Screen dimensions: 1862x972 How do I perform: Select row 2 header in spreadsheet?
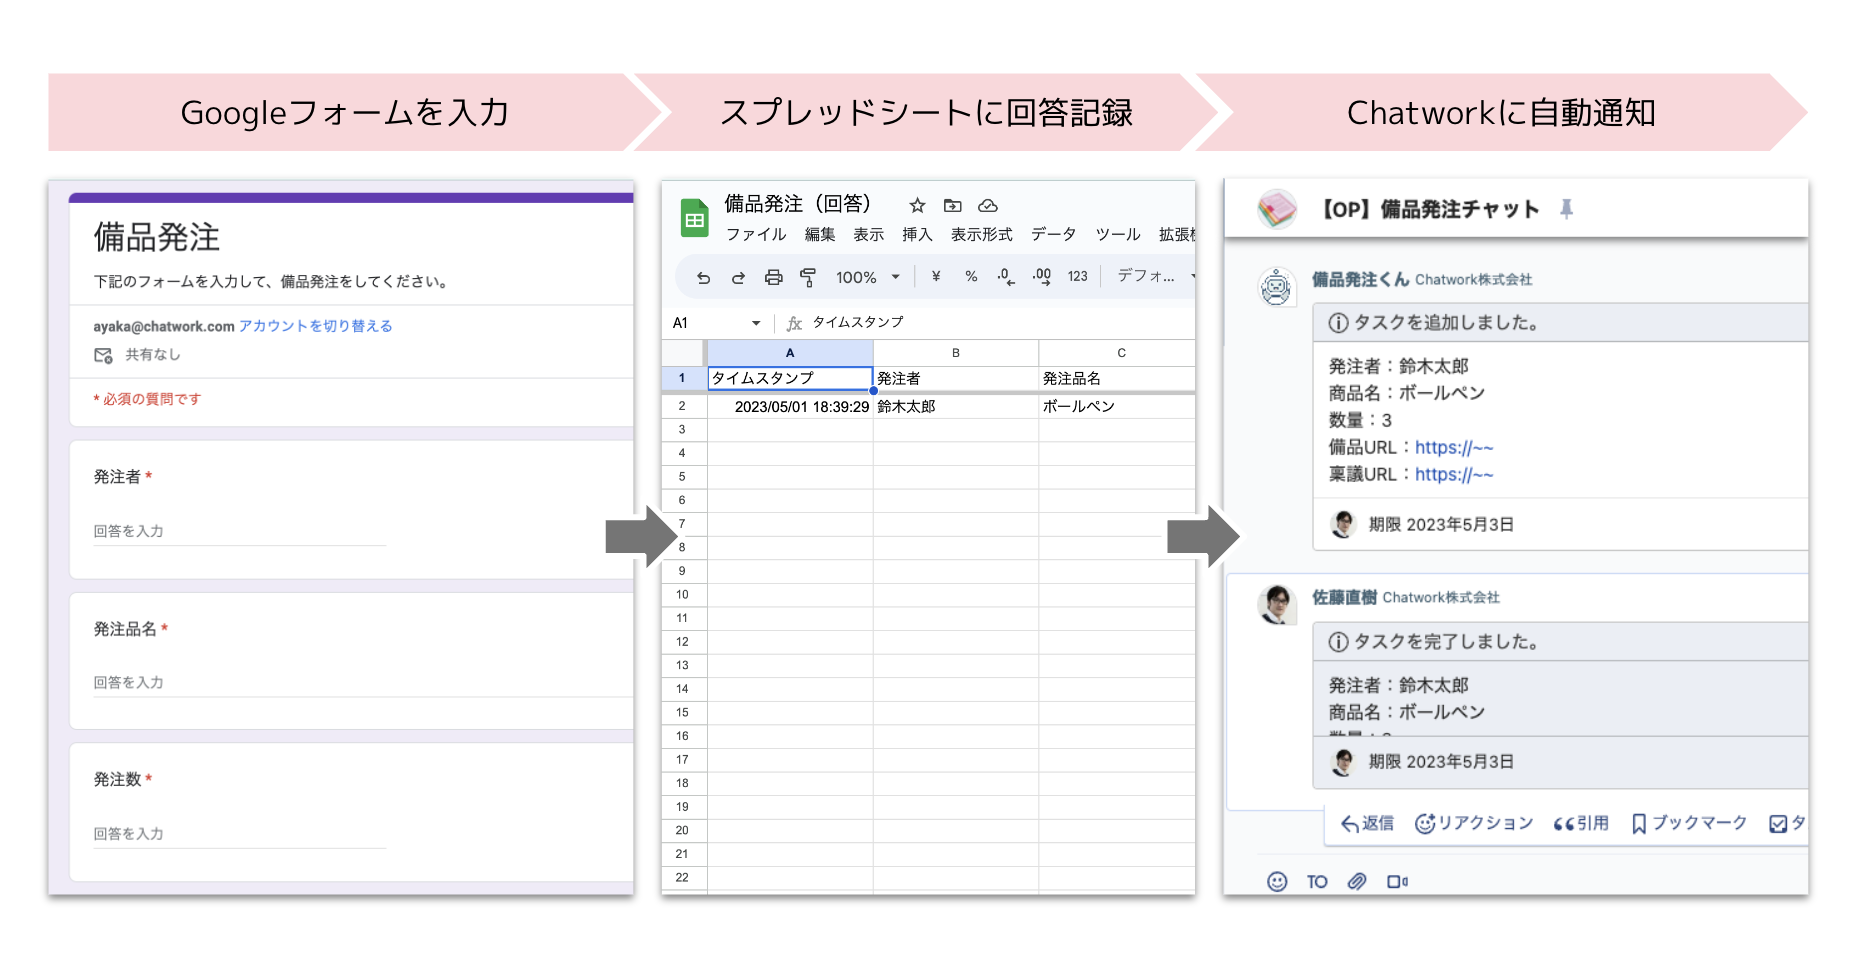(683, 406)
